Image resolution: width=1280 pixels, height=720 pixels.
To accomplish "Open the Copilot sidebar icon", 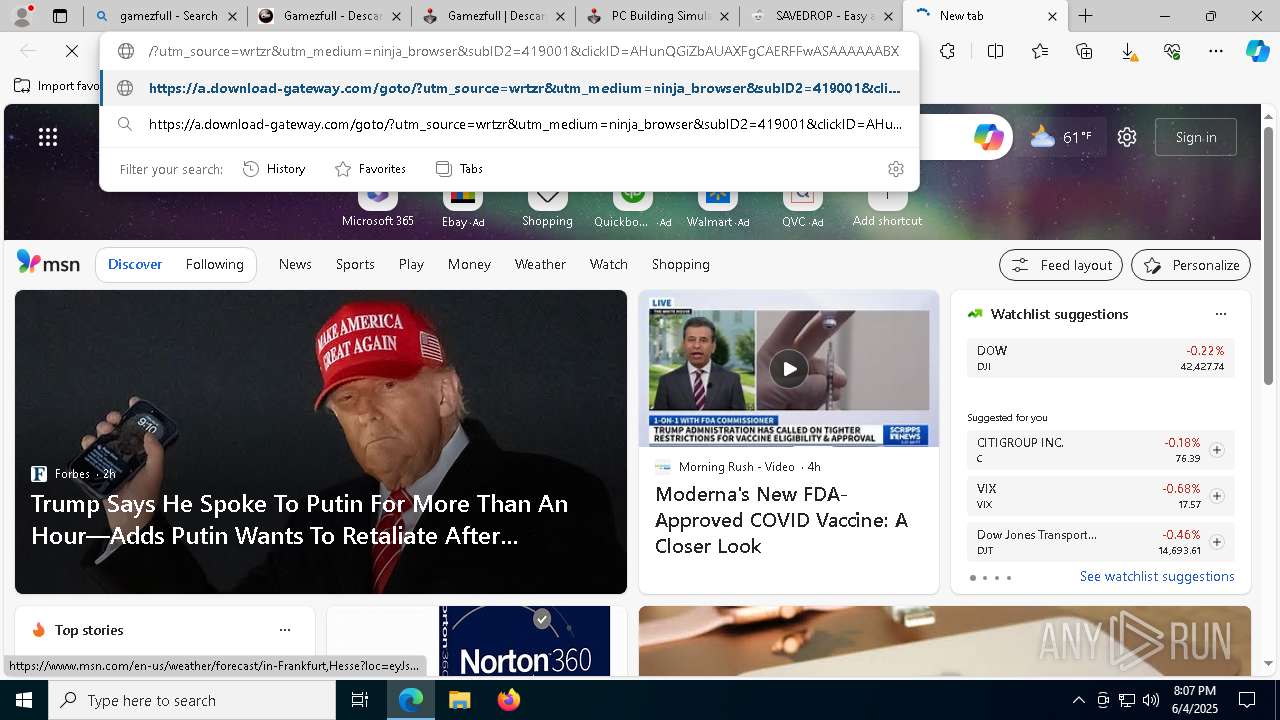I will coord(1257,51).
